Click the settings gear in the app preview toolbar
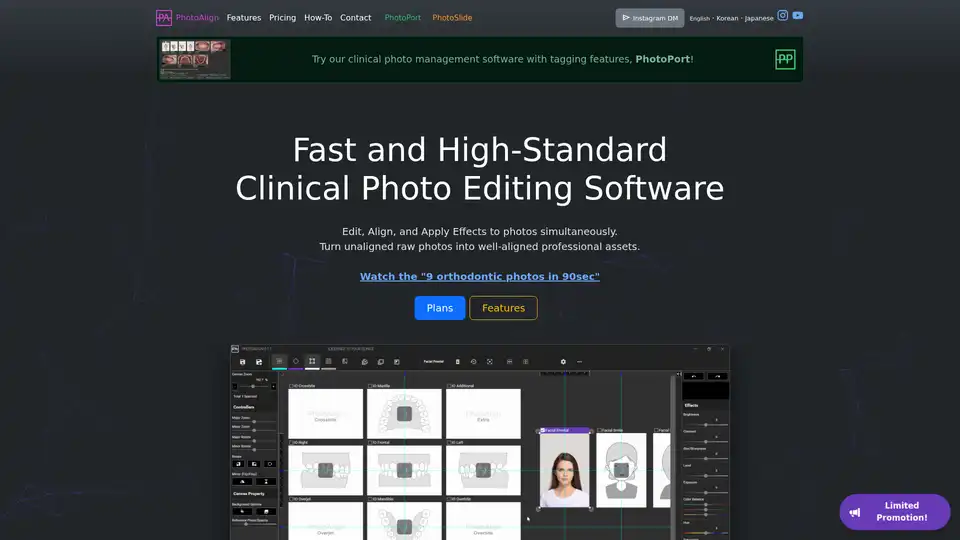This screenshot has width=960, height=540. pyautogui.click(x=563, y=362)
